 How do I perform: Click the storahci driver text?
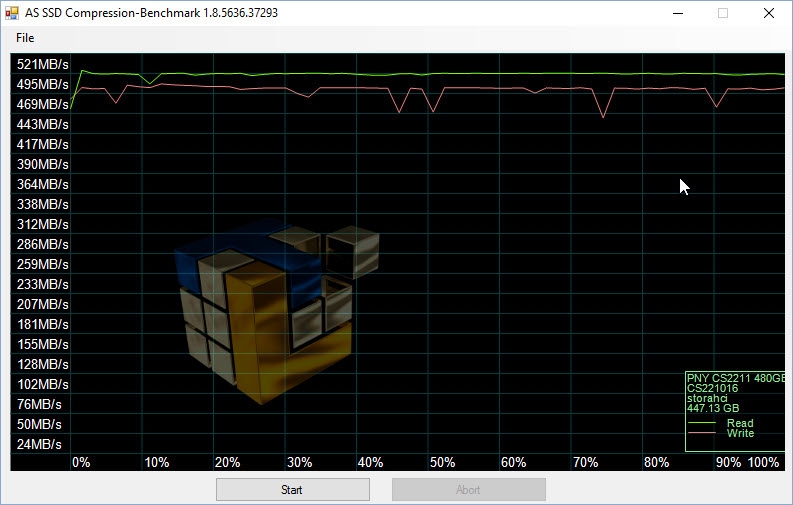(707, 398)
